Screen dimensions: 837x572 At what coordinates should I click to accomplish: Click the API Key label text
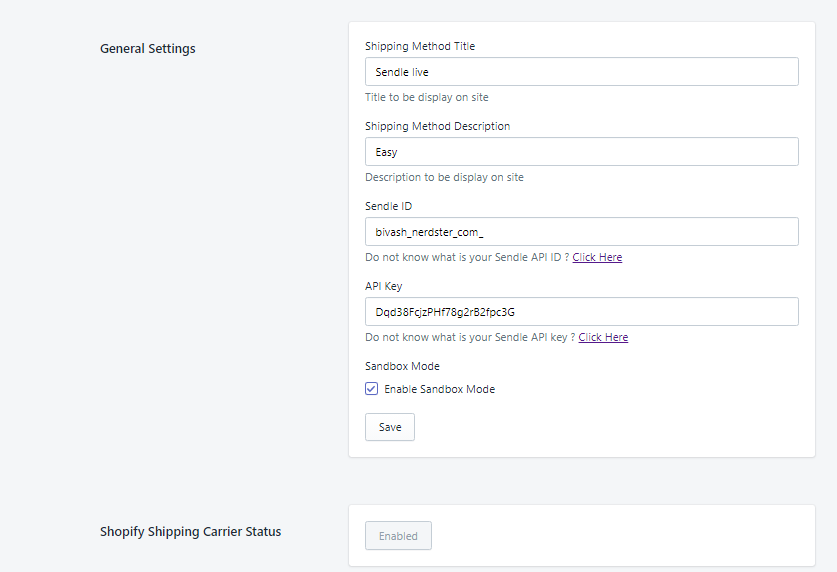pyautogui.click(x=383, y=287)
